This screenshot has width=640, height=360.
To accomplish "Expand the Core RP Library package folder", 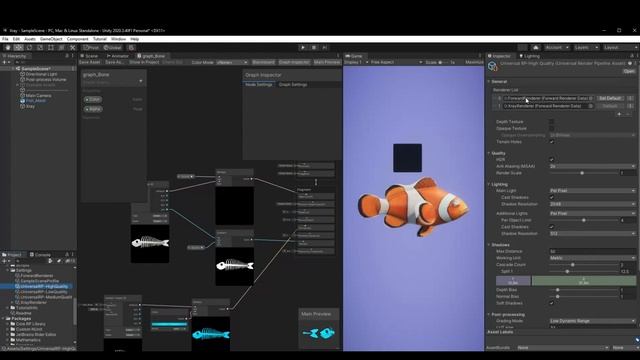I will click(7, 324).
